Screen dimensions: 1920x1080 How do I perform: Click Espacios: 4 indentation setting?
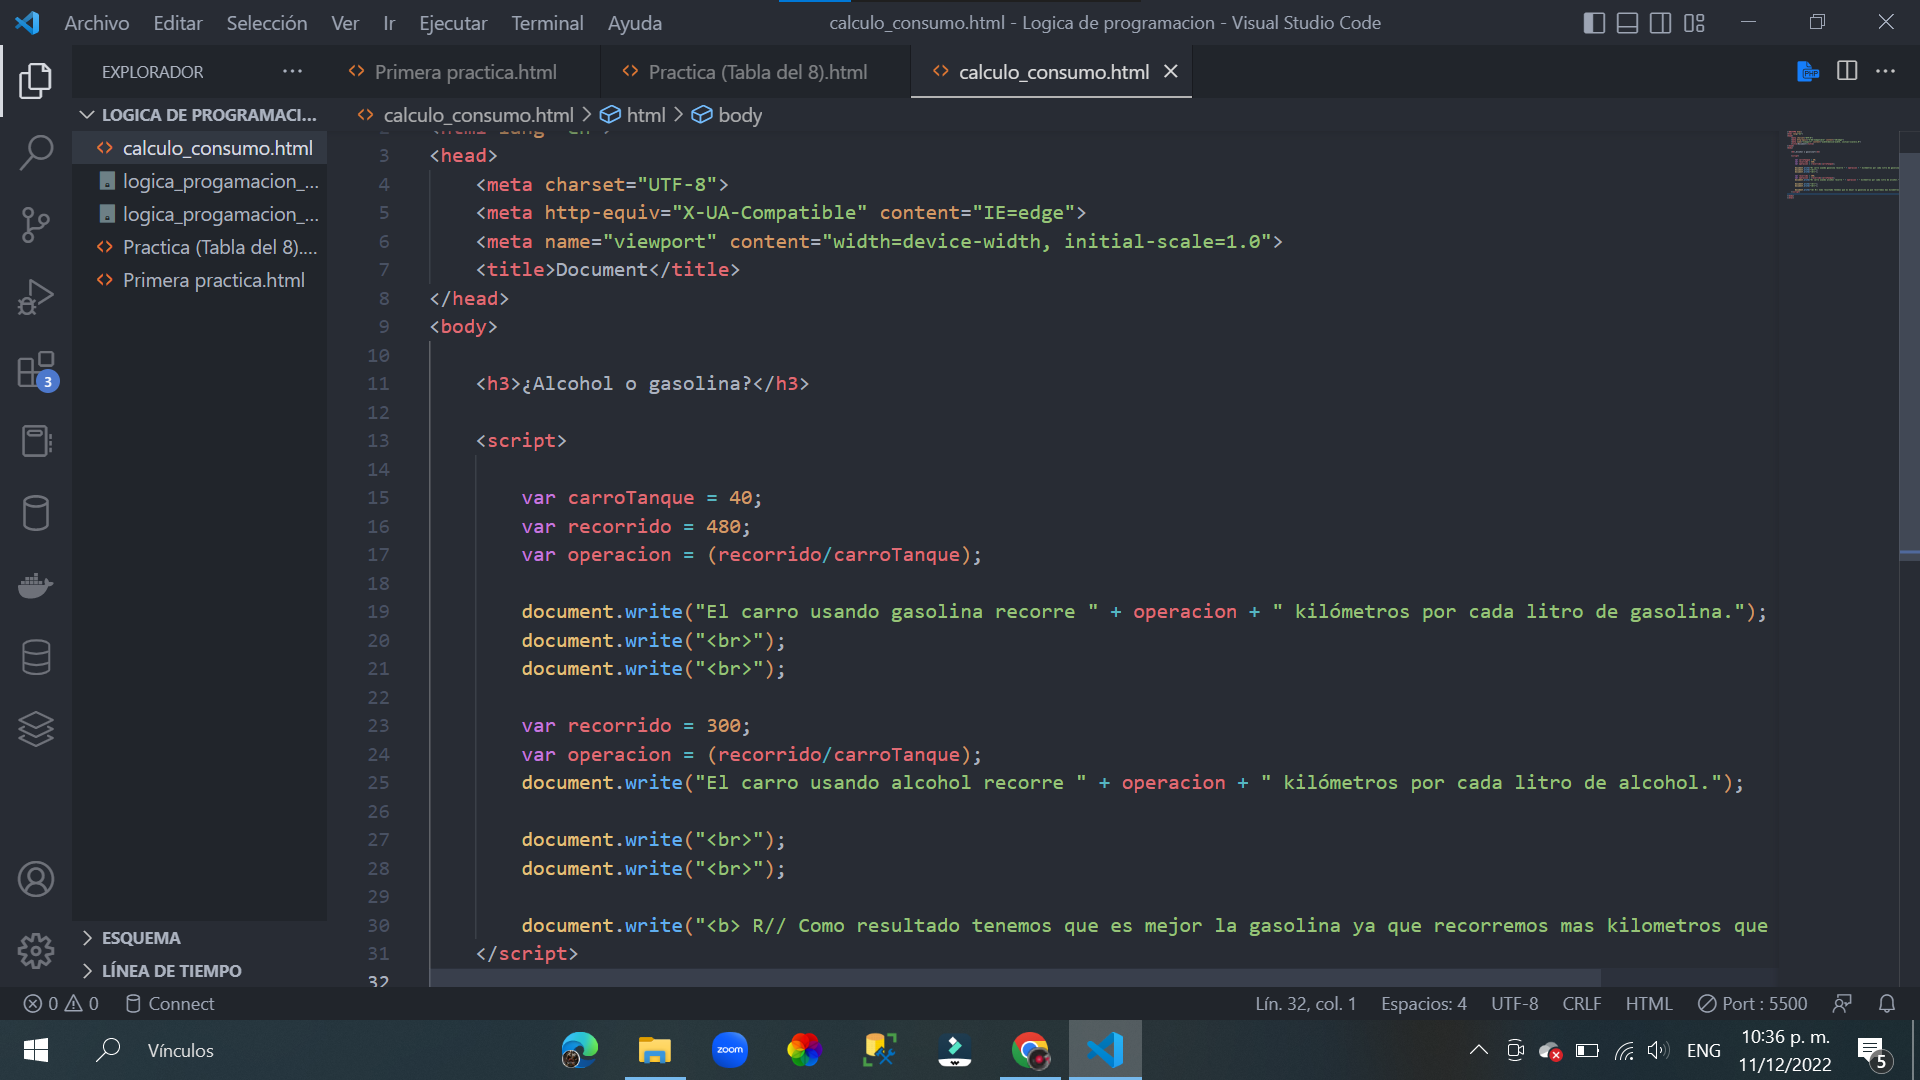(x=1423, y=1003)
